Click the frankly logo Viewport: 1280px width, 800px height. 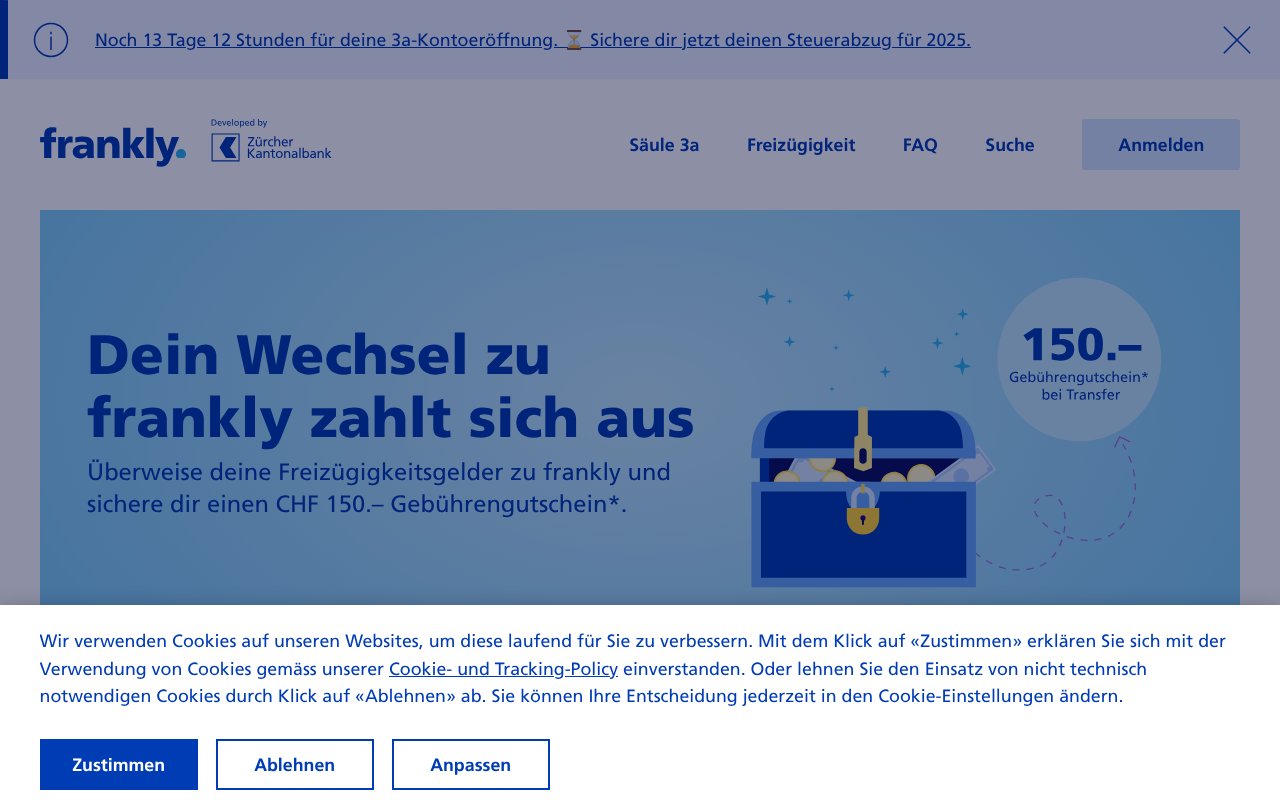(x=112, y=144)
